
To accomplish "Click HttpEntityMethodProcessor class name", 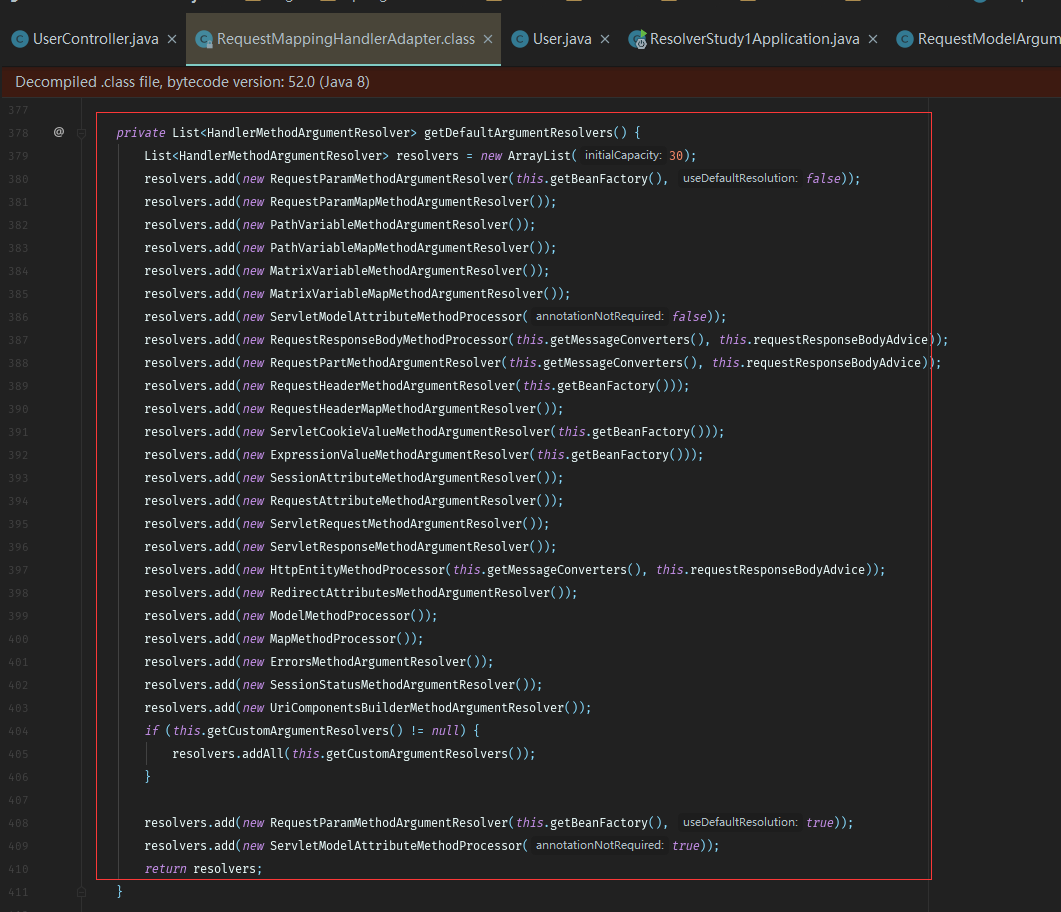I will 357,570.
